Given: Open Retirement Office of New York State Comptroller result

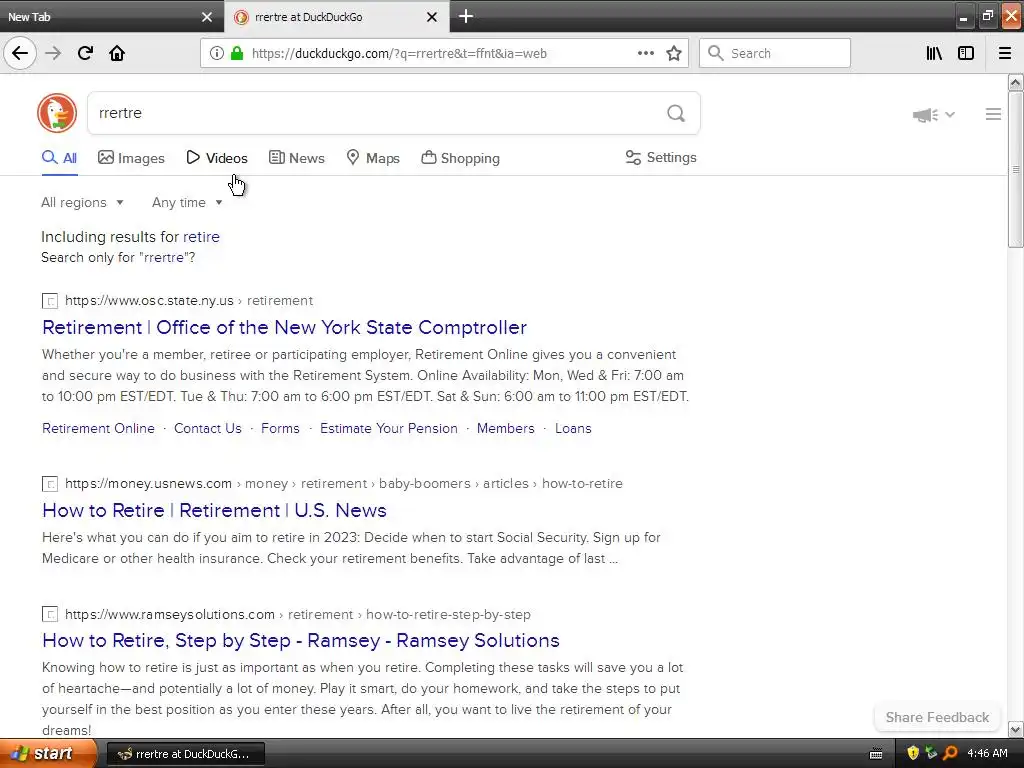Looking at the screenshot, I should [284, 327].
